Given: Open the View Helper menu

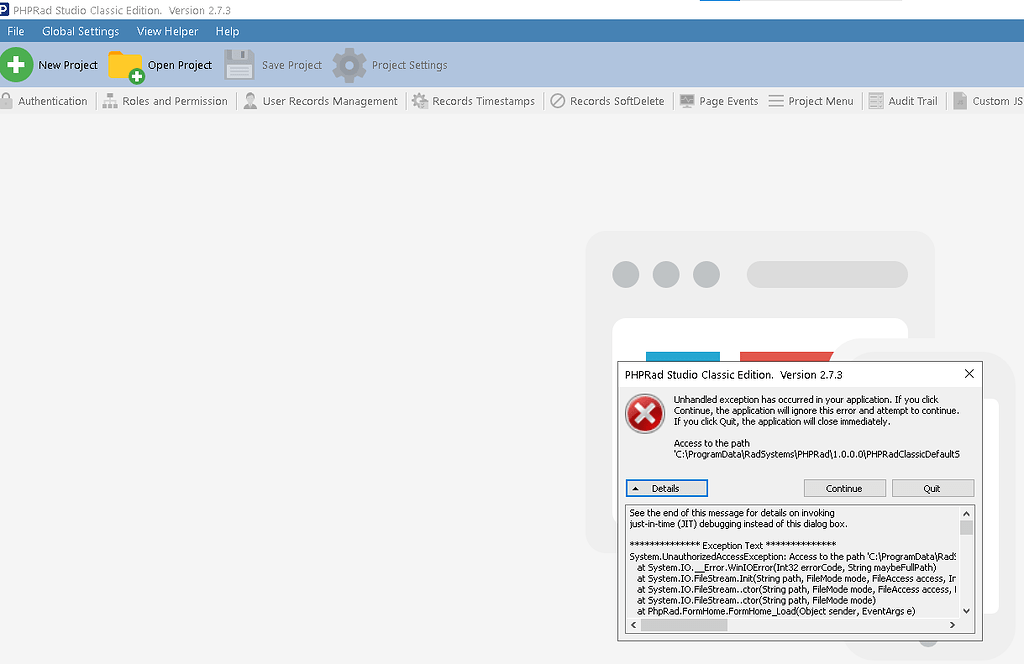Looking at the screenshot, I should pos(167,31).
